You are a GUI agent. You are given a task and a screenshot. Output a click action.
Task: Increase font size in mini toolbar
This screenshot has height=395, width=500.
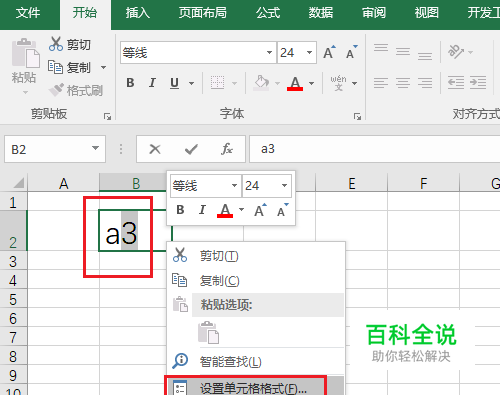[x=260, y=210]
